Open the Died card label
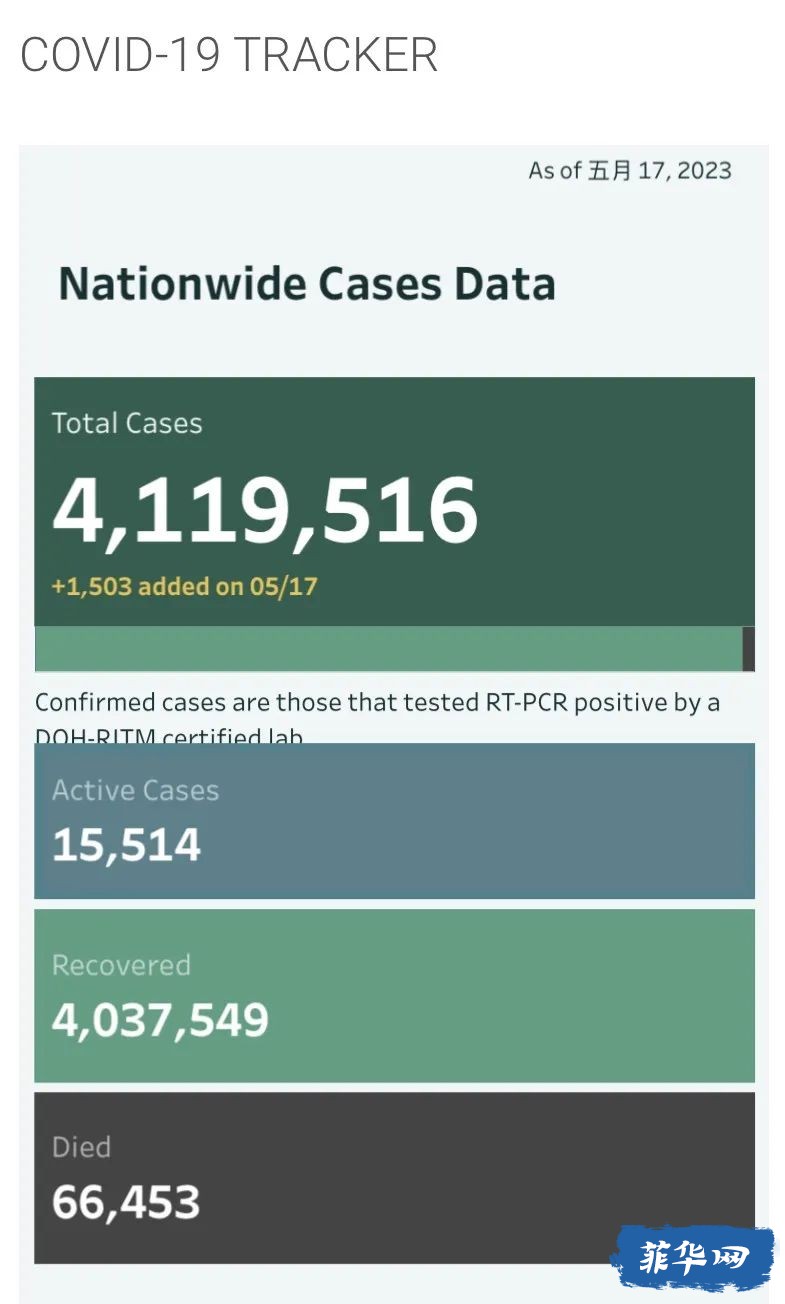The height and width of the screenshot is (1304, 785). click(x=81, y=1147)
